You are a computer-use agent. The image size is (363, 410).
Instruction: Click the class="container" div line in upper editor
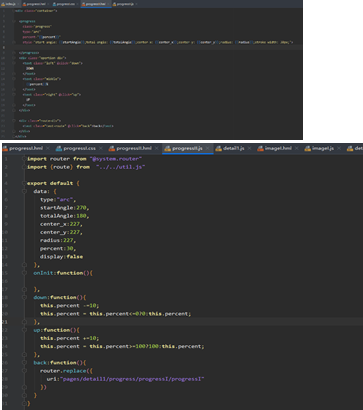[x=36, y=11]
